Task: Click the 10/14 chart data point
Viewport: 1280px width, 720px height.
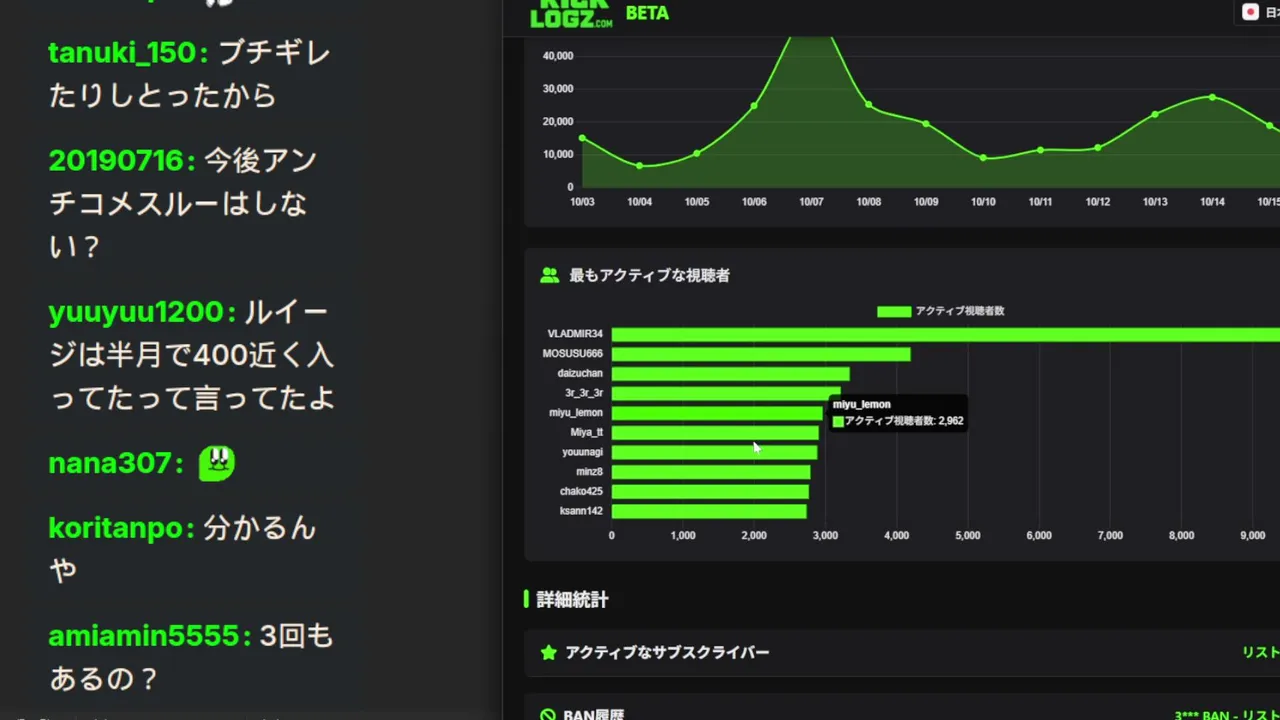Action: 1212,97
